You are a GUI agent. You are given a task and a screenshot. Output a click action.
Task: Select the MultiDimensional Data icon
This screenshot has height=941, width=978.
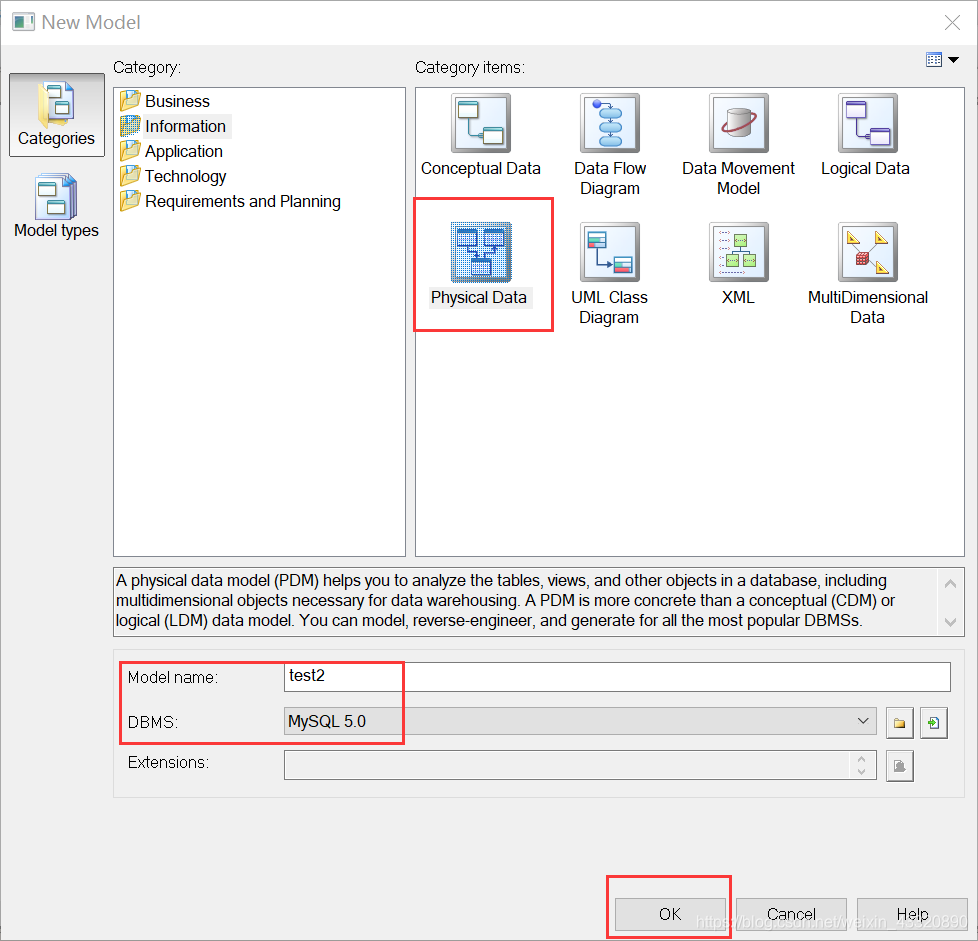click(868, 253)
